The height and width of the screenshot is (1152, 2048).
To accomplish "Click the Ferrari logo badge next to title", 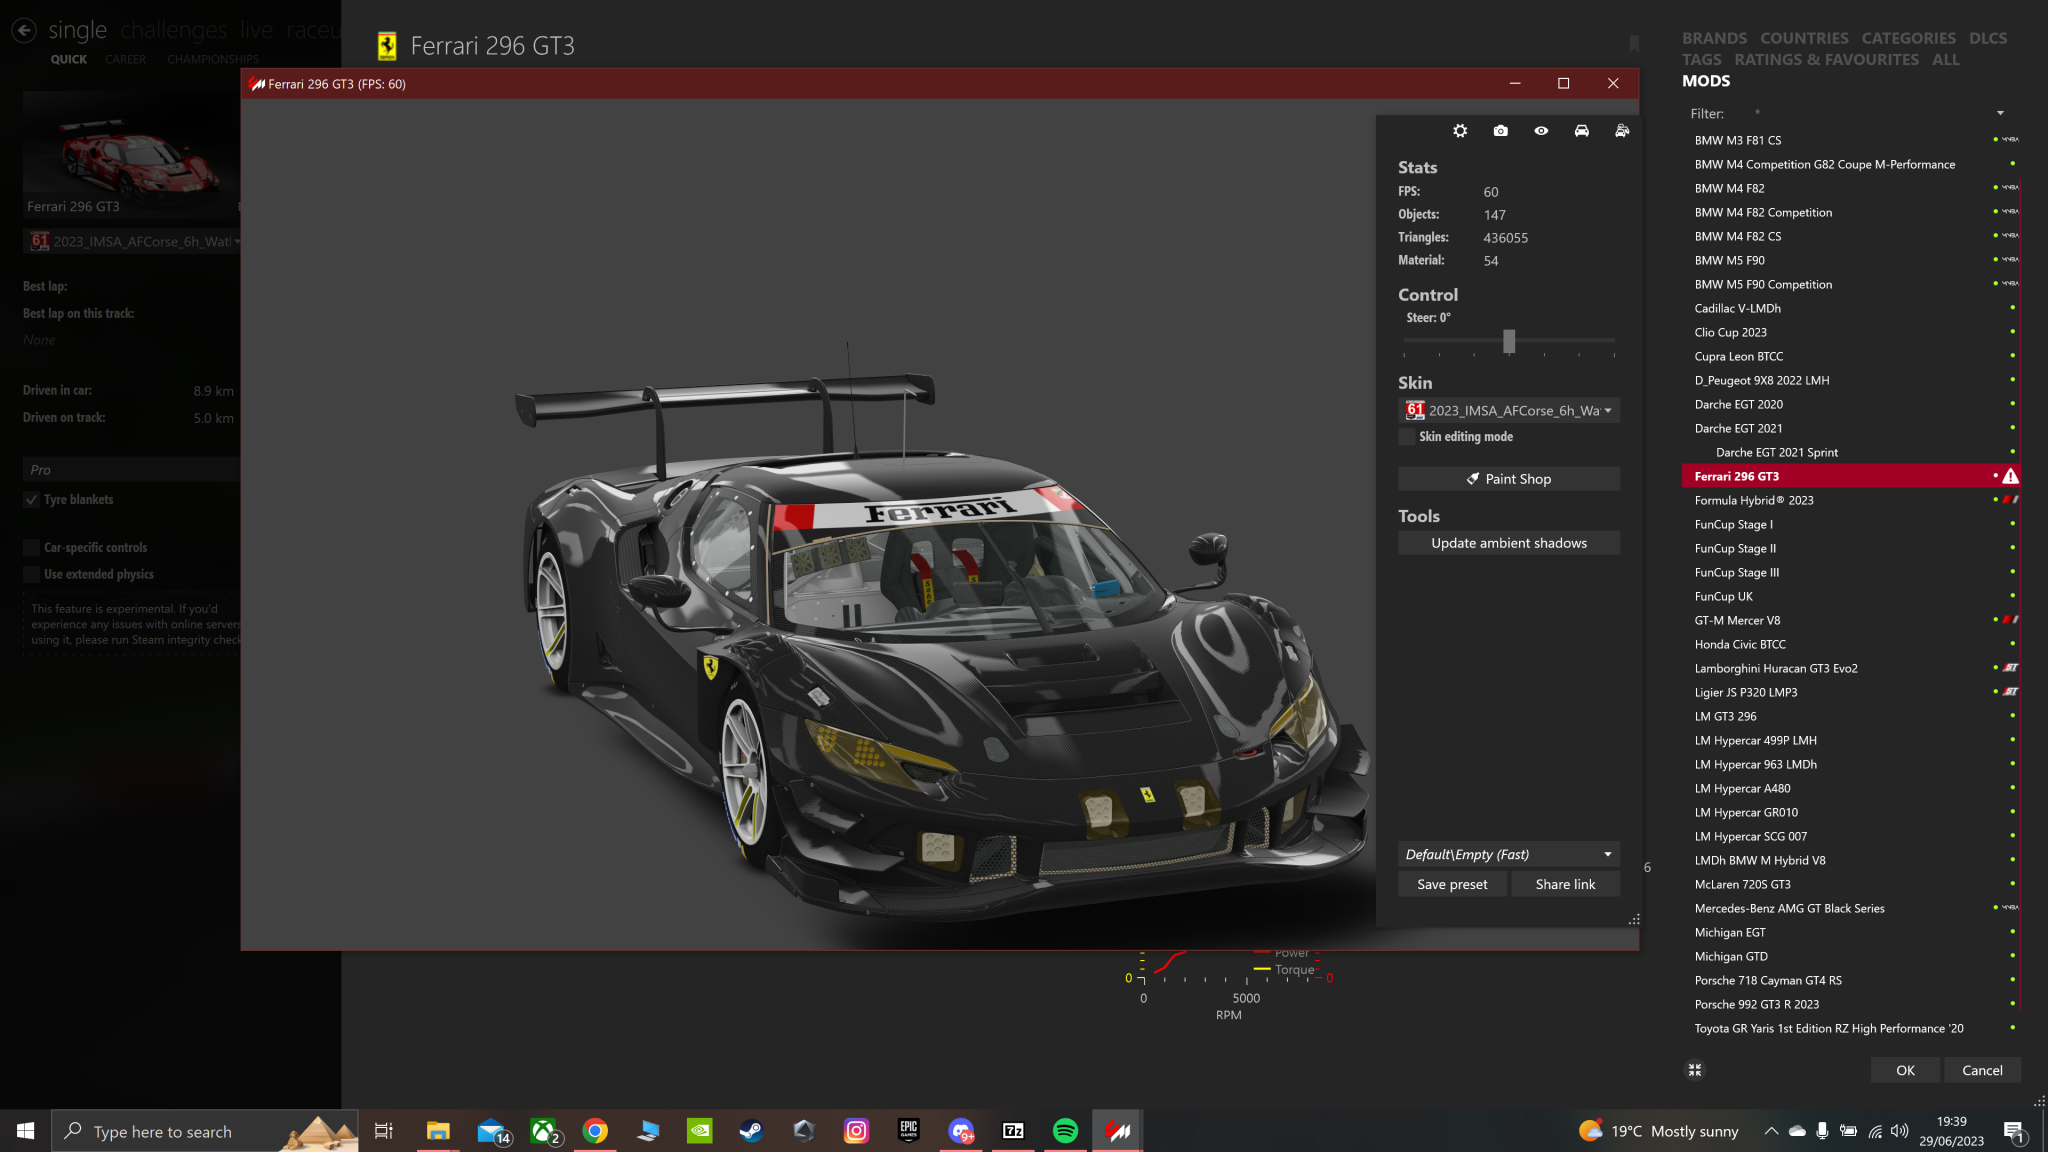I will coord(387,46).
